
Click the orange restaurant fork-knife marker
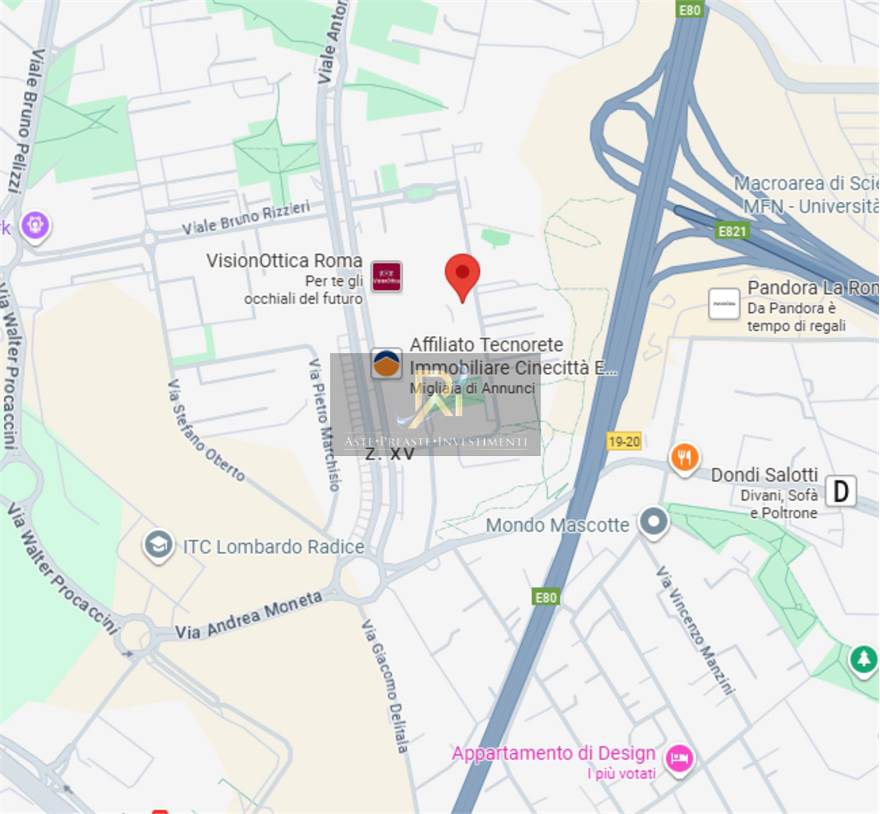coord(684,459)
